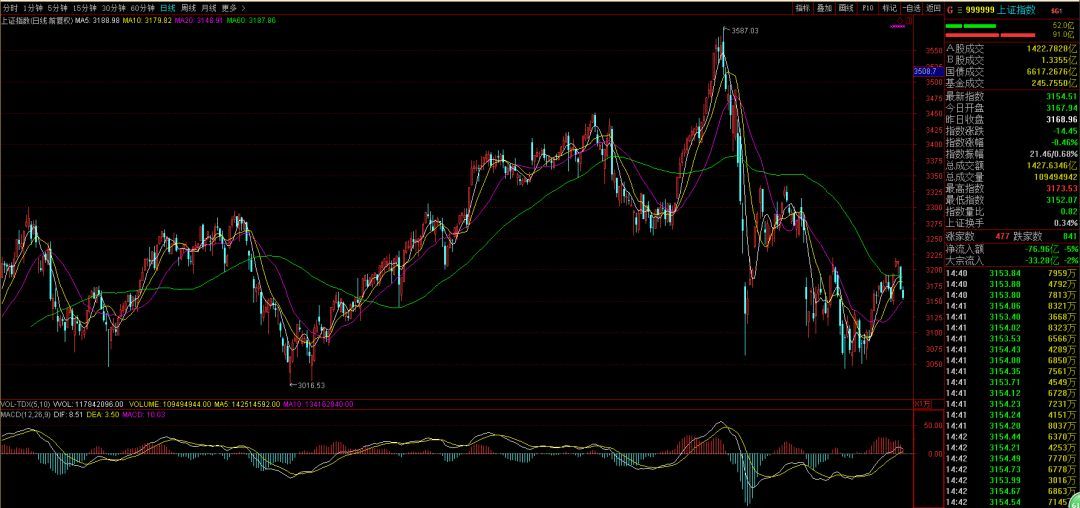1080x508 pixels.
Task: Open the 指标 indicator toolbar button
Action: click(x=802, y=8)
